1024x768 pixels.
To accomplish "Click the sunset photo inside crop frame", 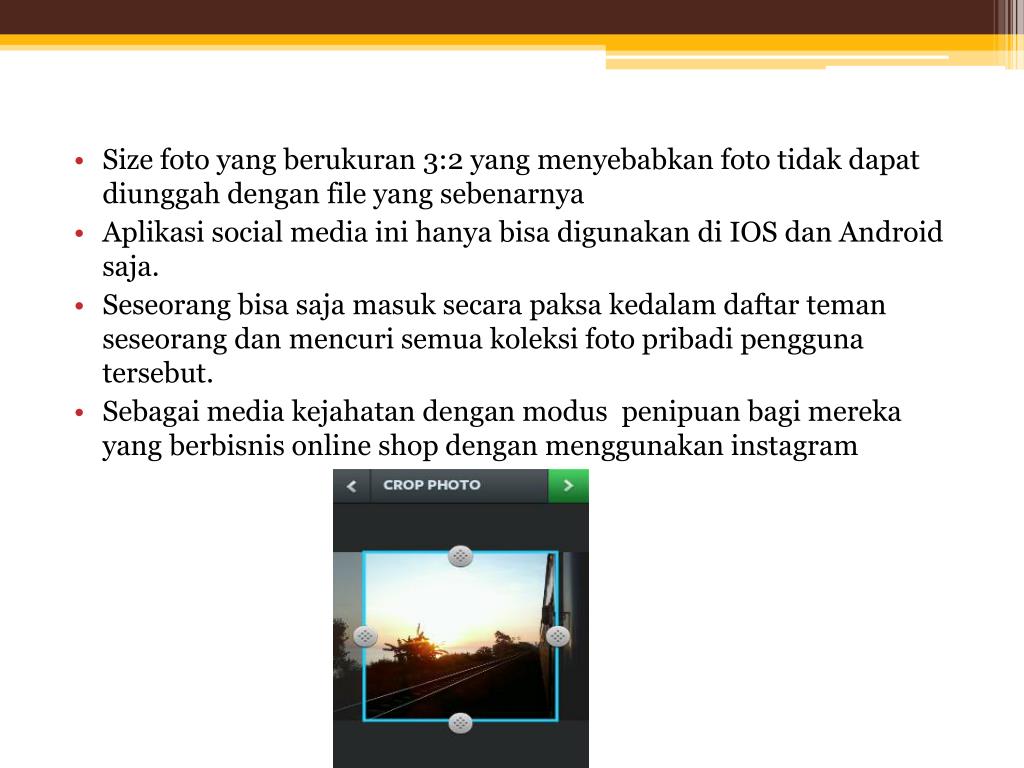I will tap(460, 637).
